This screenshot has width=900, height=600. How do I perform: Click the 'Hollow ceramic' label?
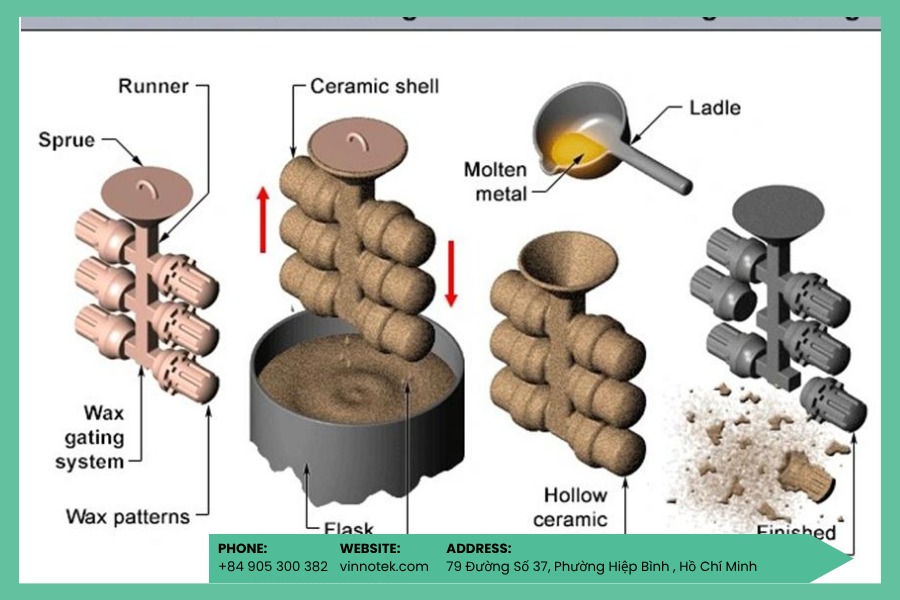(570, 507)
